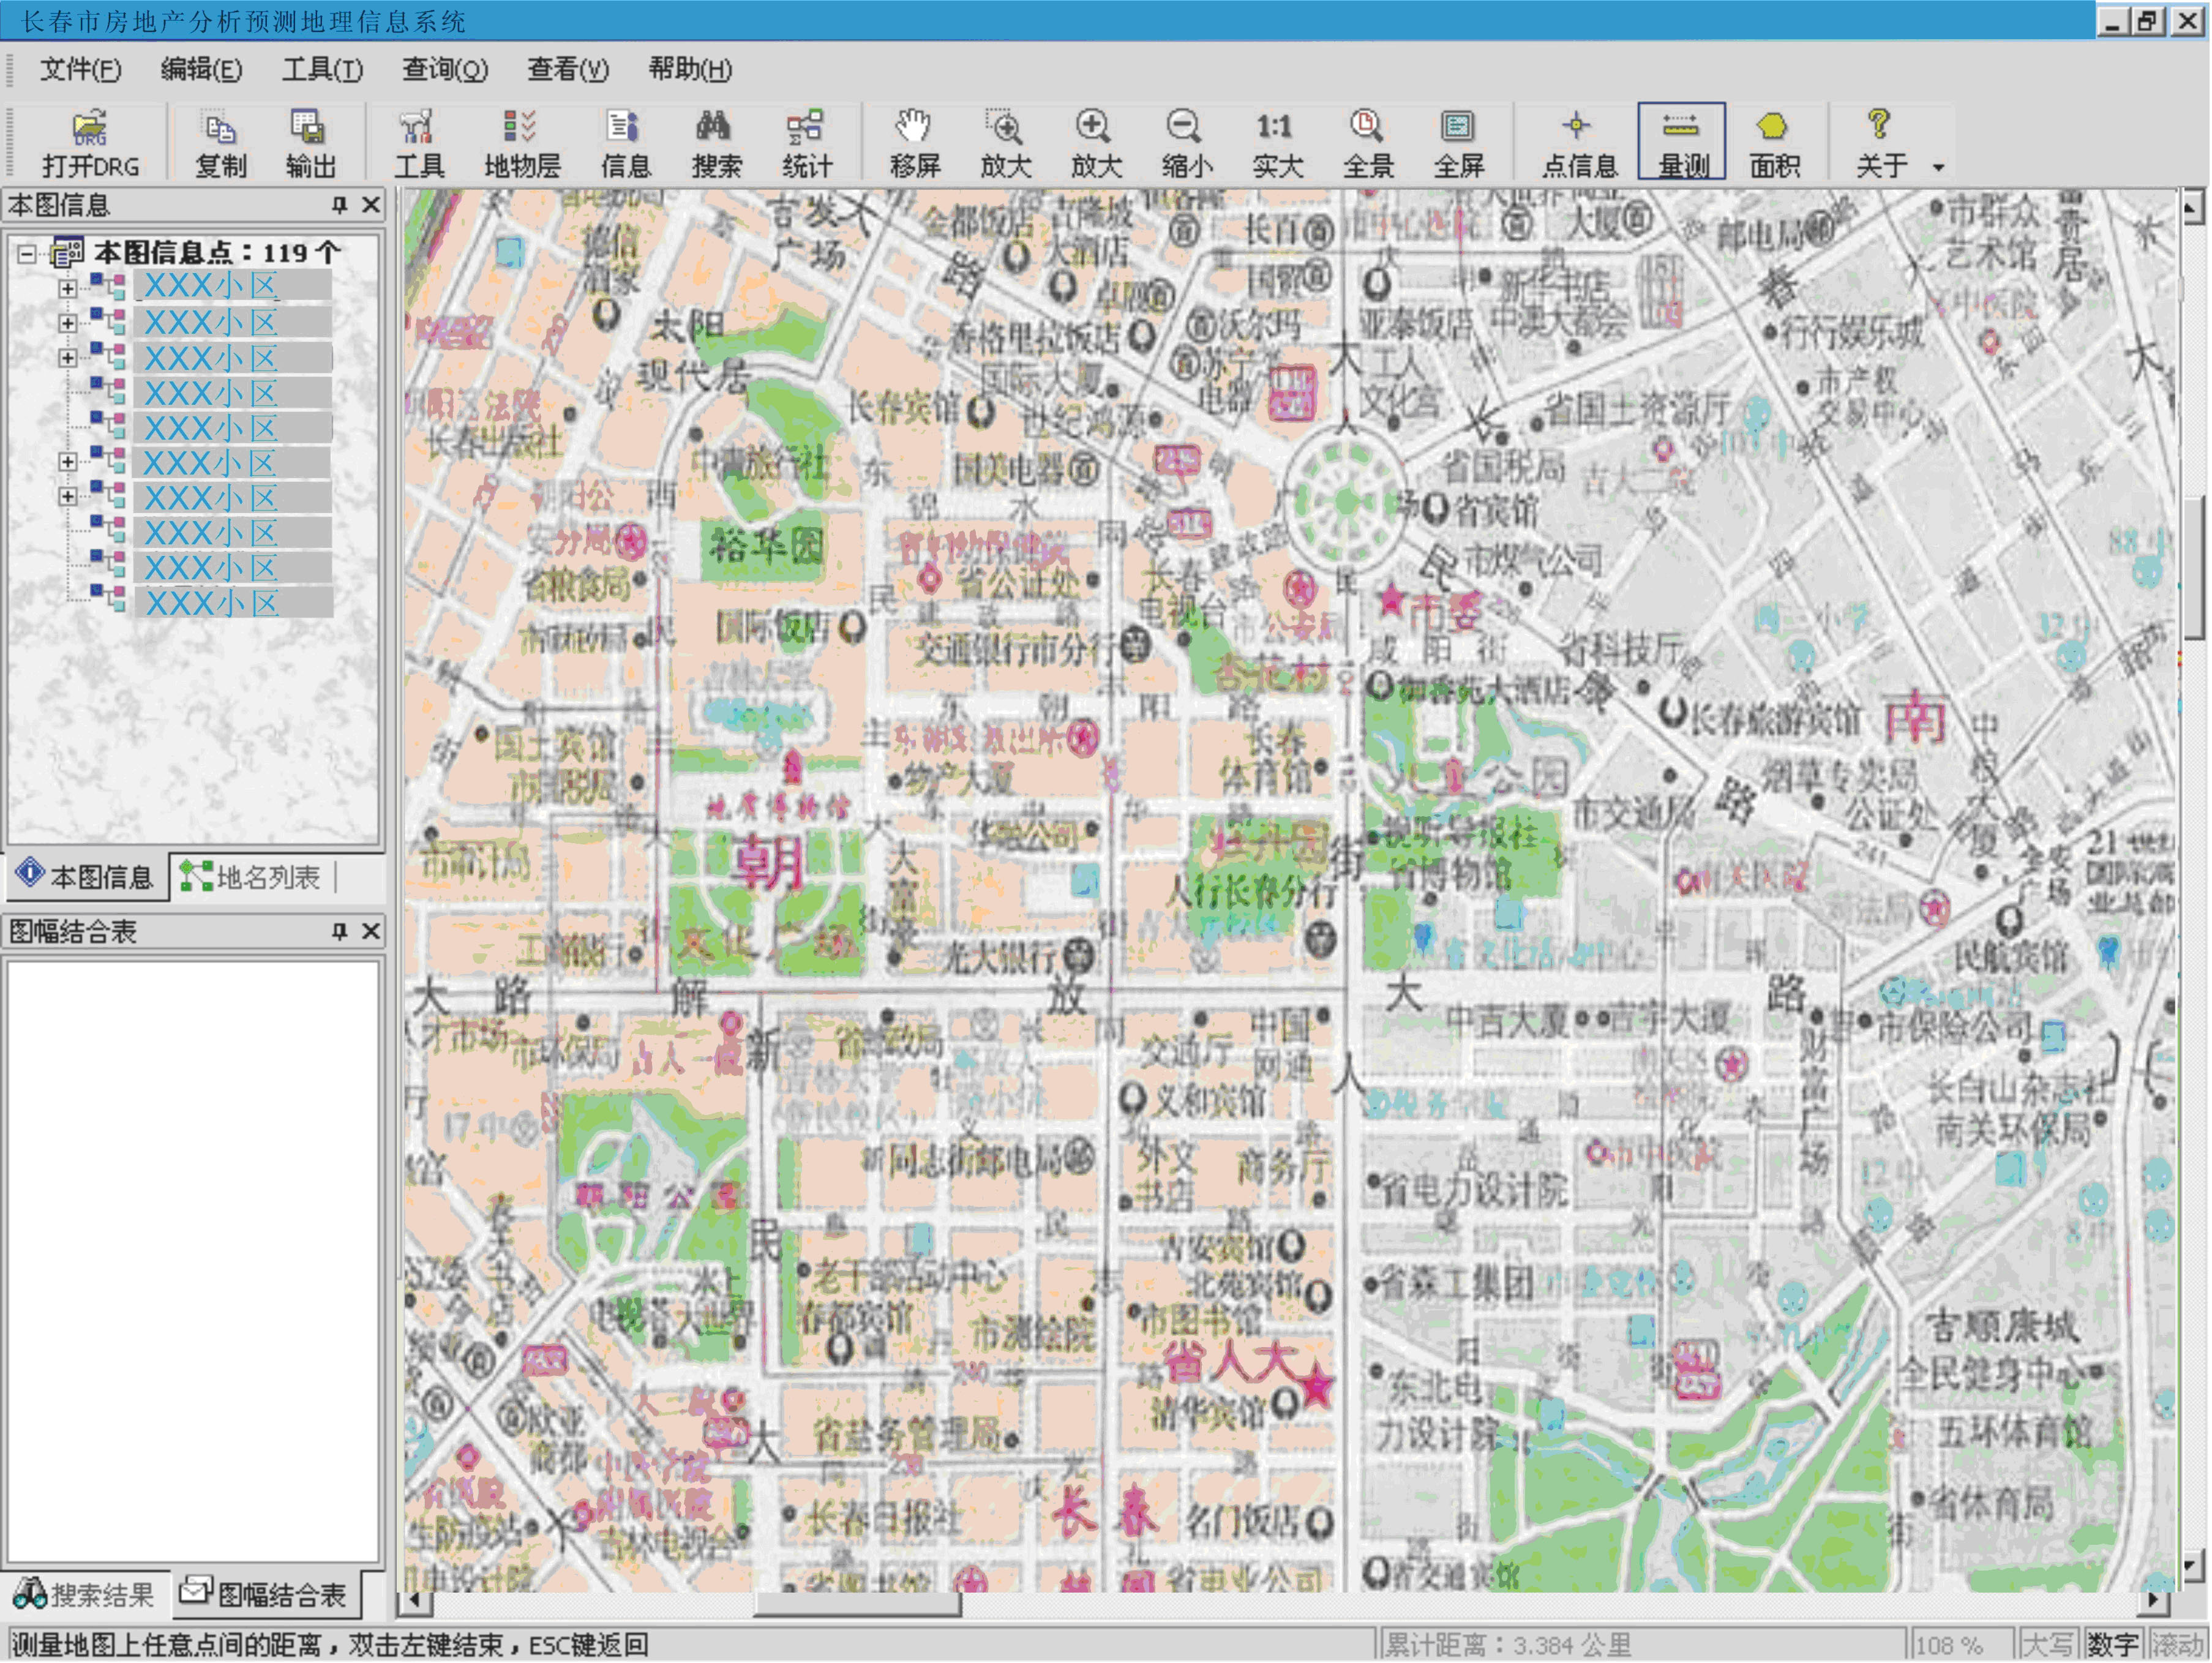Select the fourth XXX小区 tree item
Image resolution: width=2212 pixels, height=1663 pixels.
[233, 393]
